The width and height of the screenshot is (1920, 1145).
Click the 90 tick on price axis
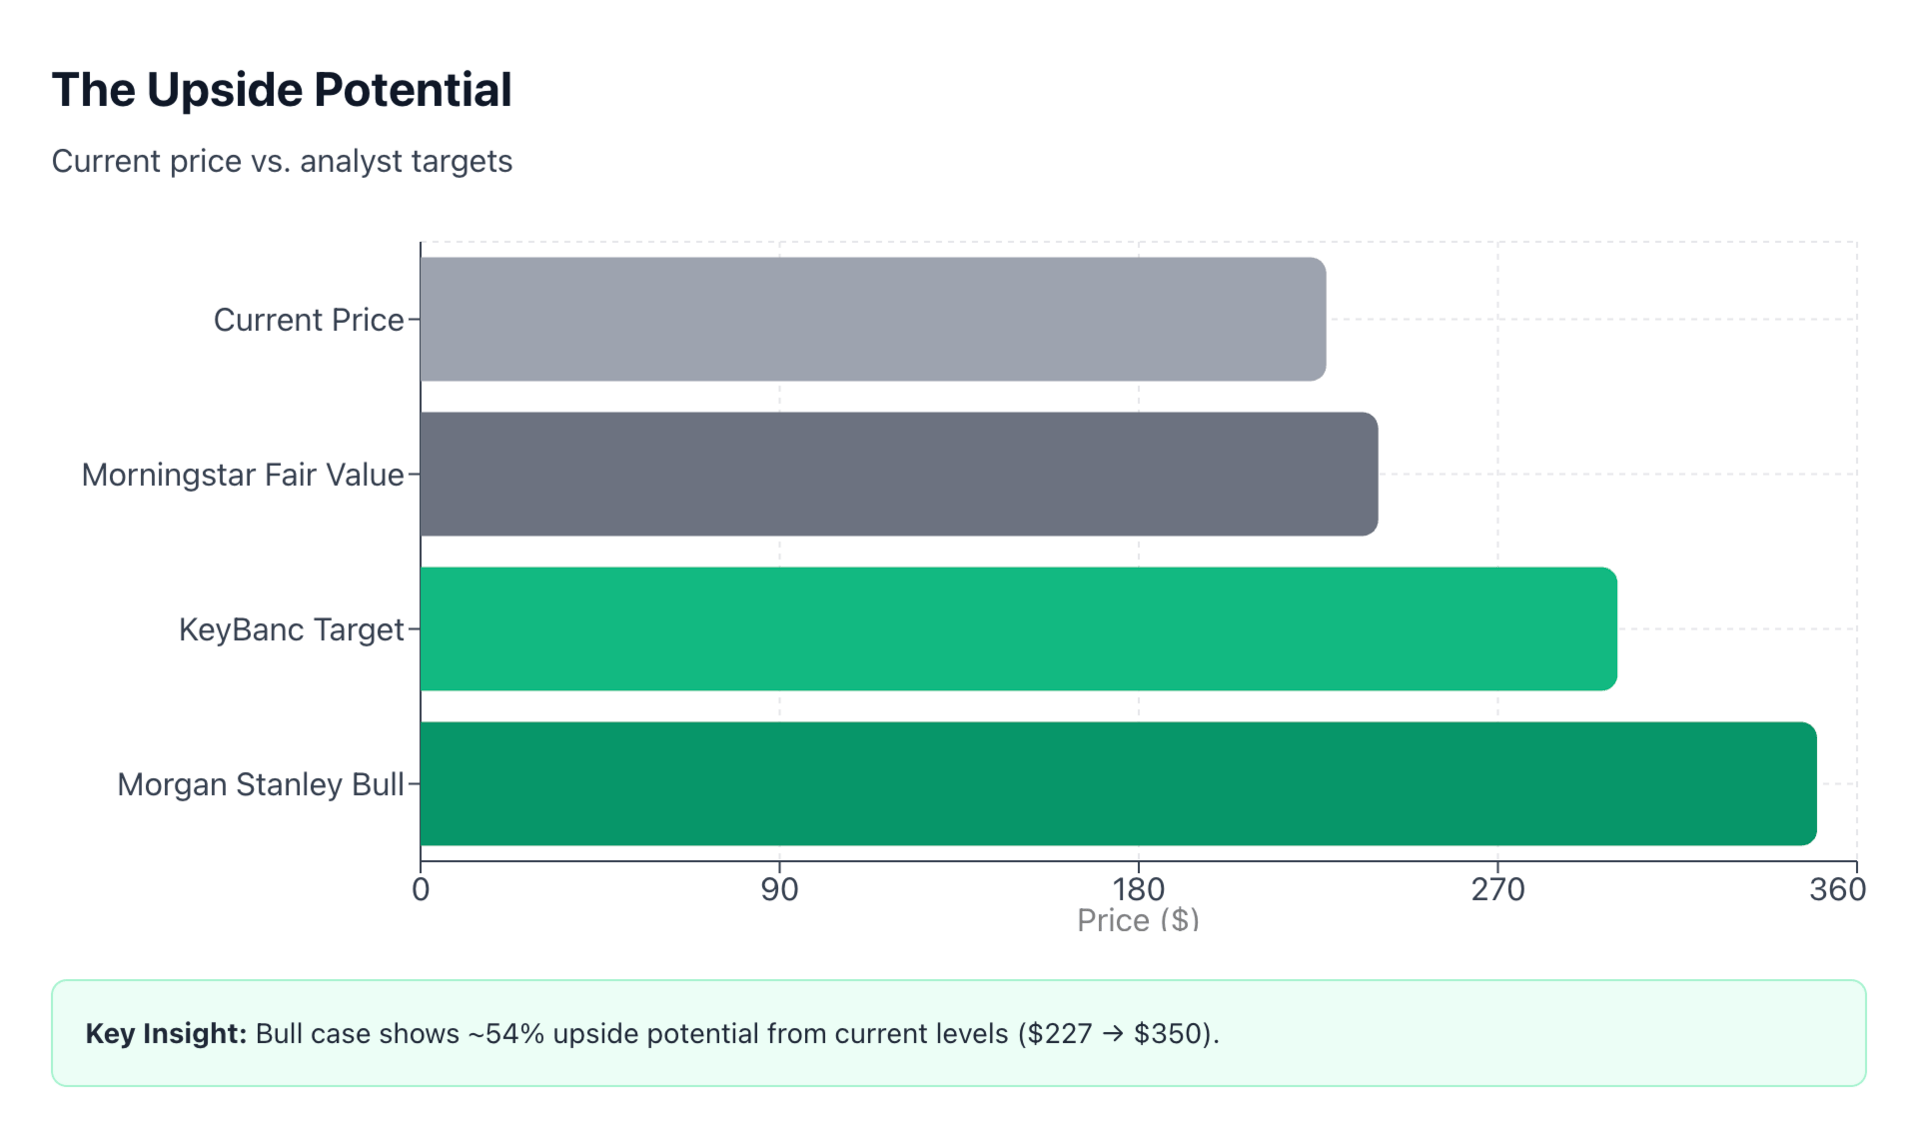click(779, 889)
